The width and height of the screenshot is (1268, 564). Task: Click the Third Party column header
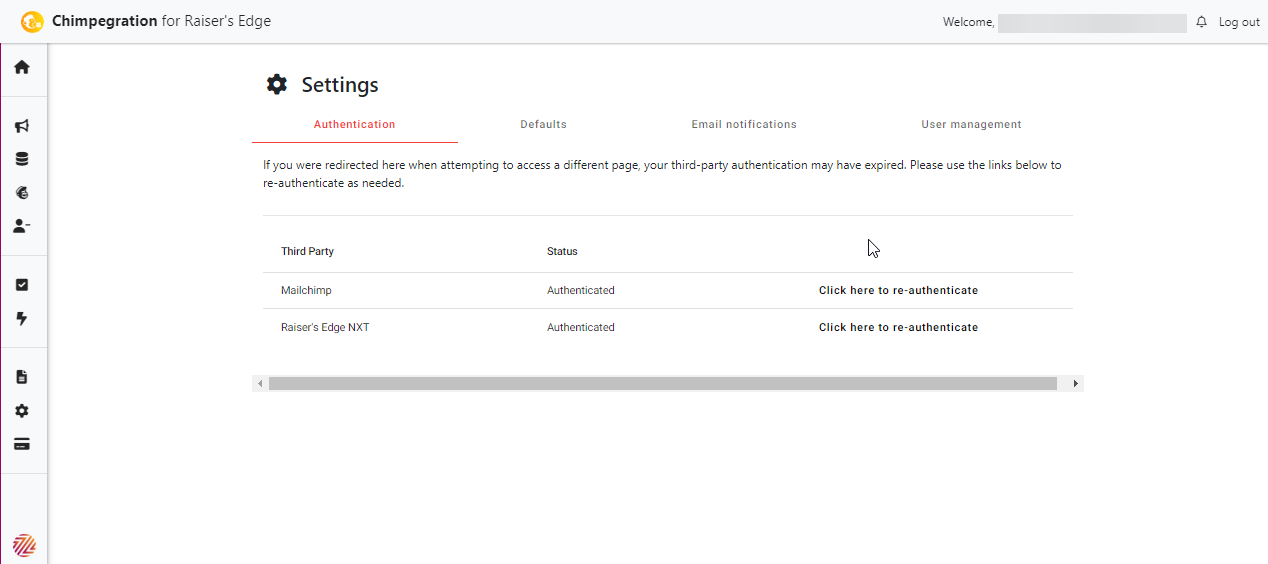[x=307, y=252]
